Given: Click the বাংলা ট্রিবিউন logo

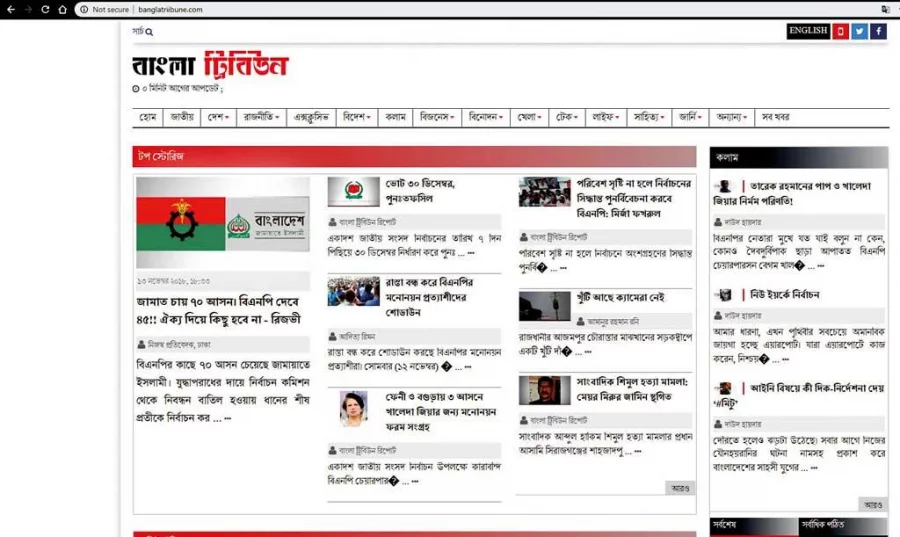Looking at the screenshot, I should pyautogui.click(x=210, y=64).
